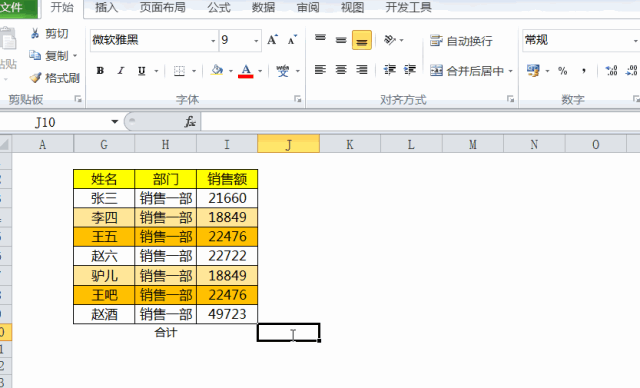
Task: Decrease the cell indent
Action: (x=390, y=70)
